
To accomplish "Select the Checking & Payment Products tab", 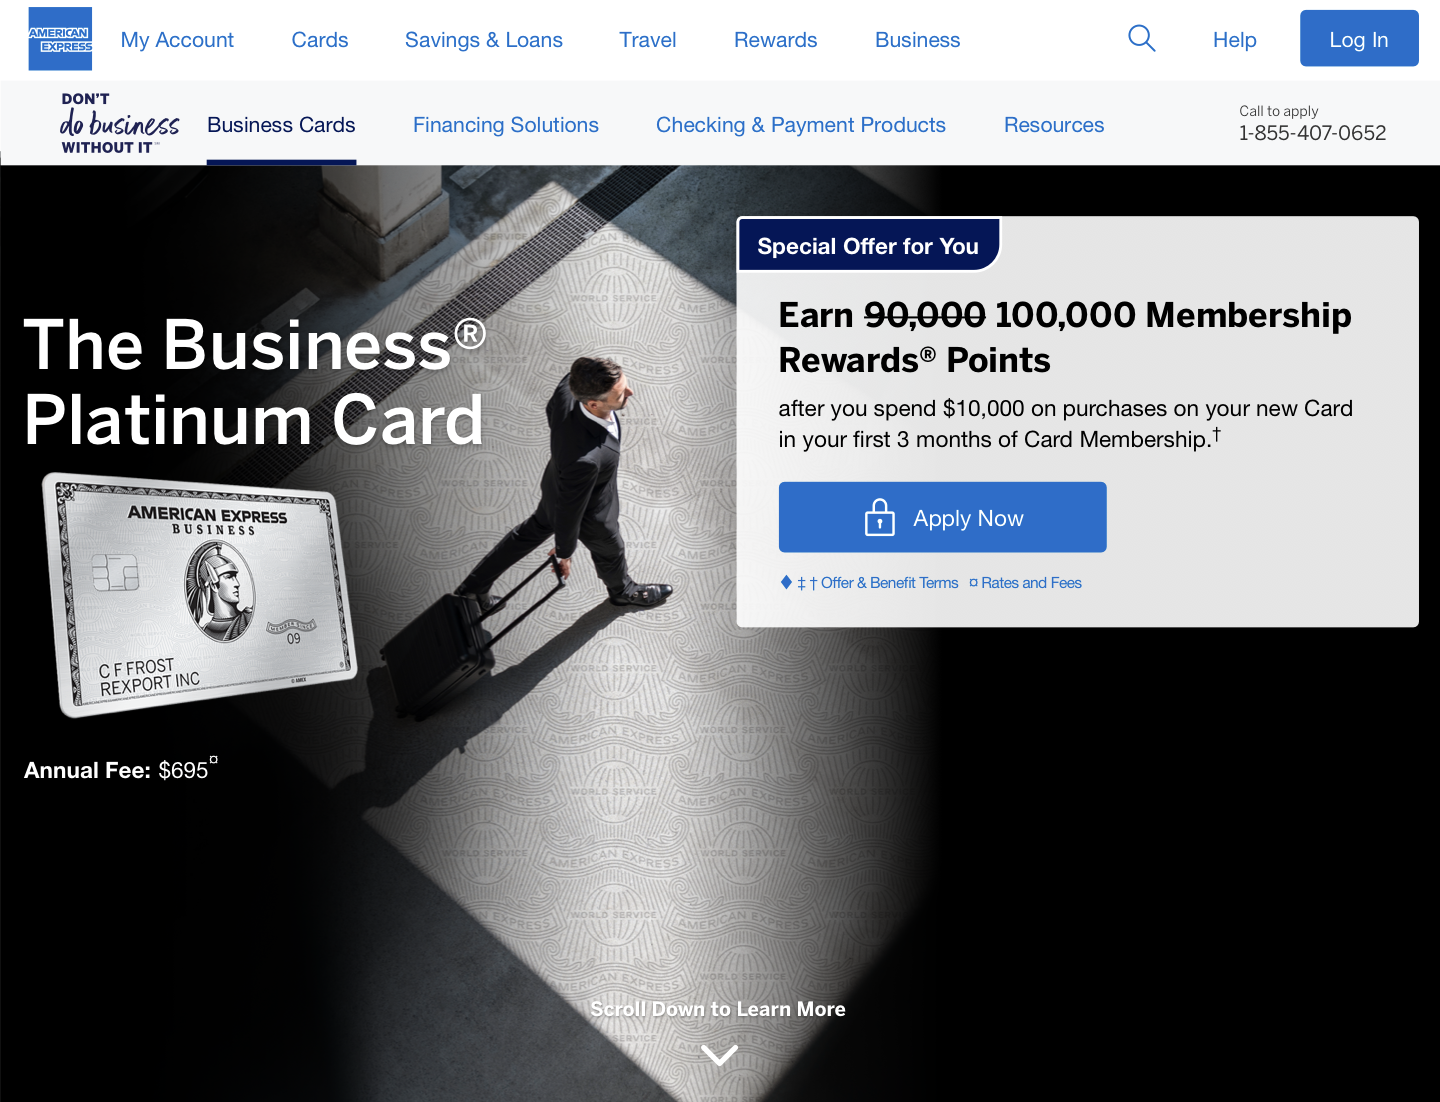I will tap(801, 125).
